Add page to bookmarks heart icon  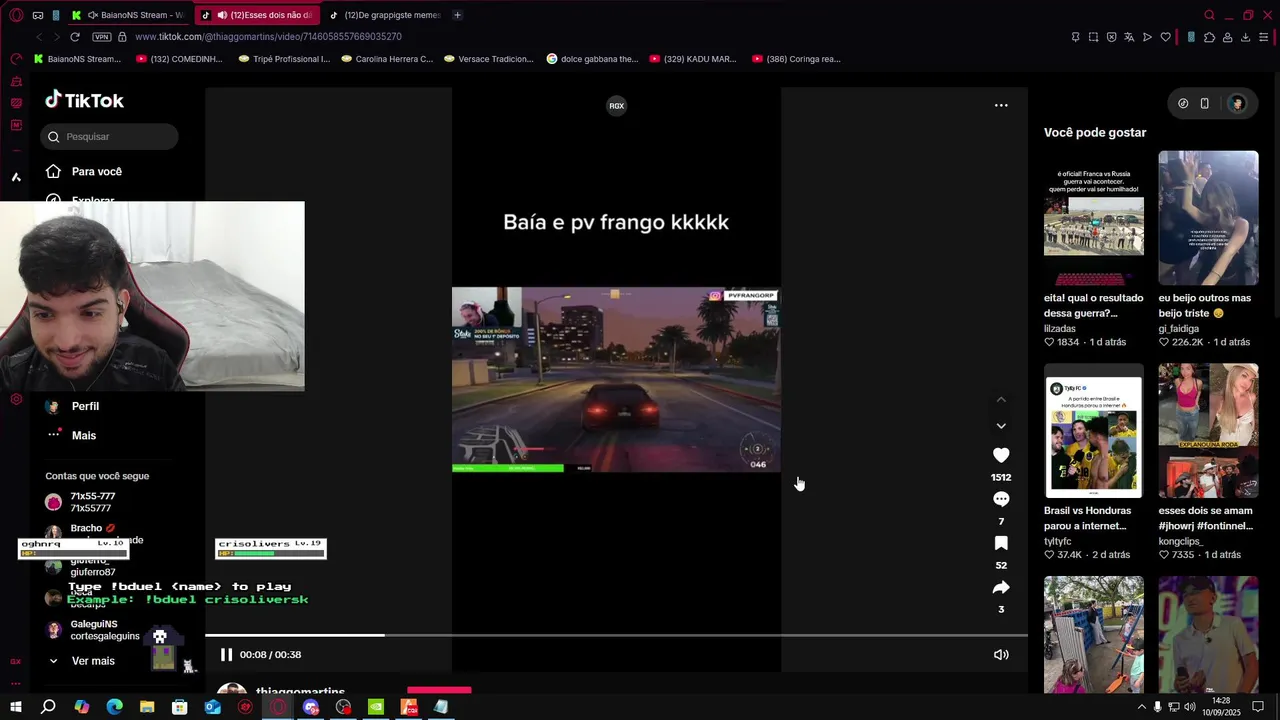pos(1165,37)
